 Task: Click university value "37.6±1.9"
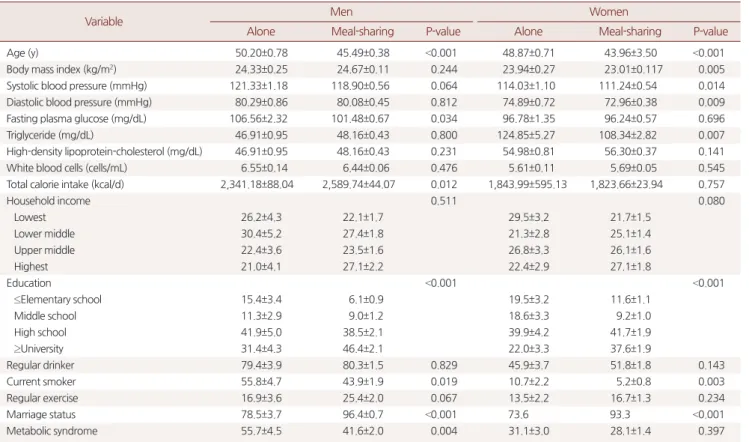tap(631, 349)
